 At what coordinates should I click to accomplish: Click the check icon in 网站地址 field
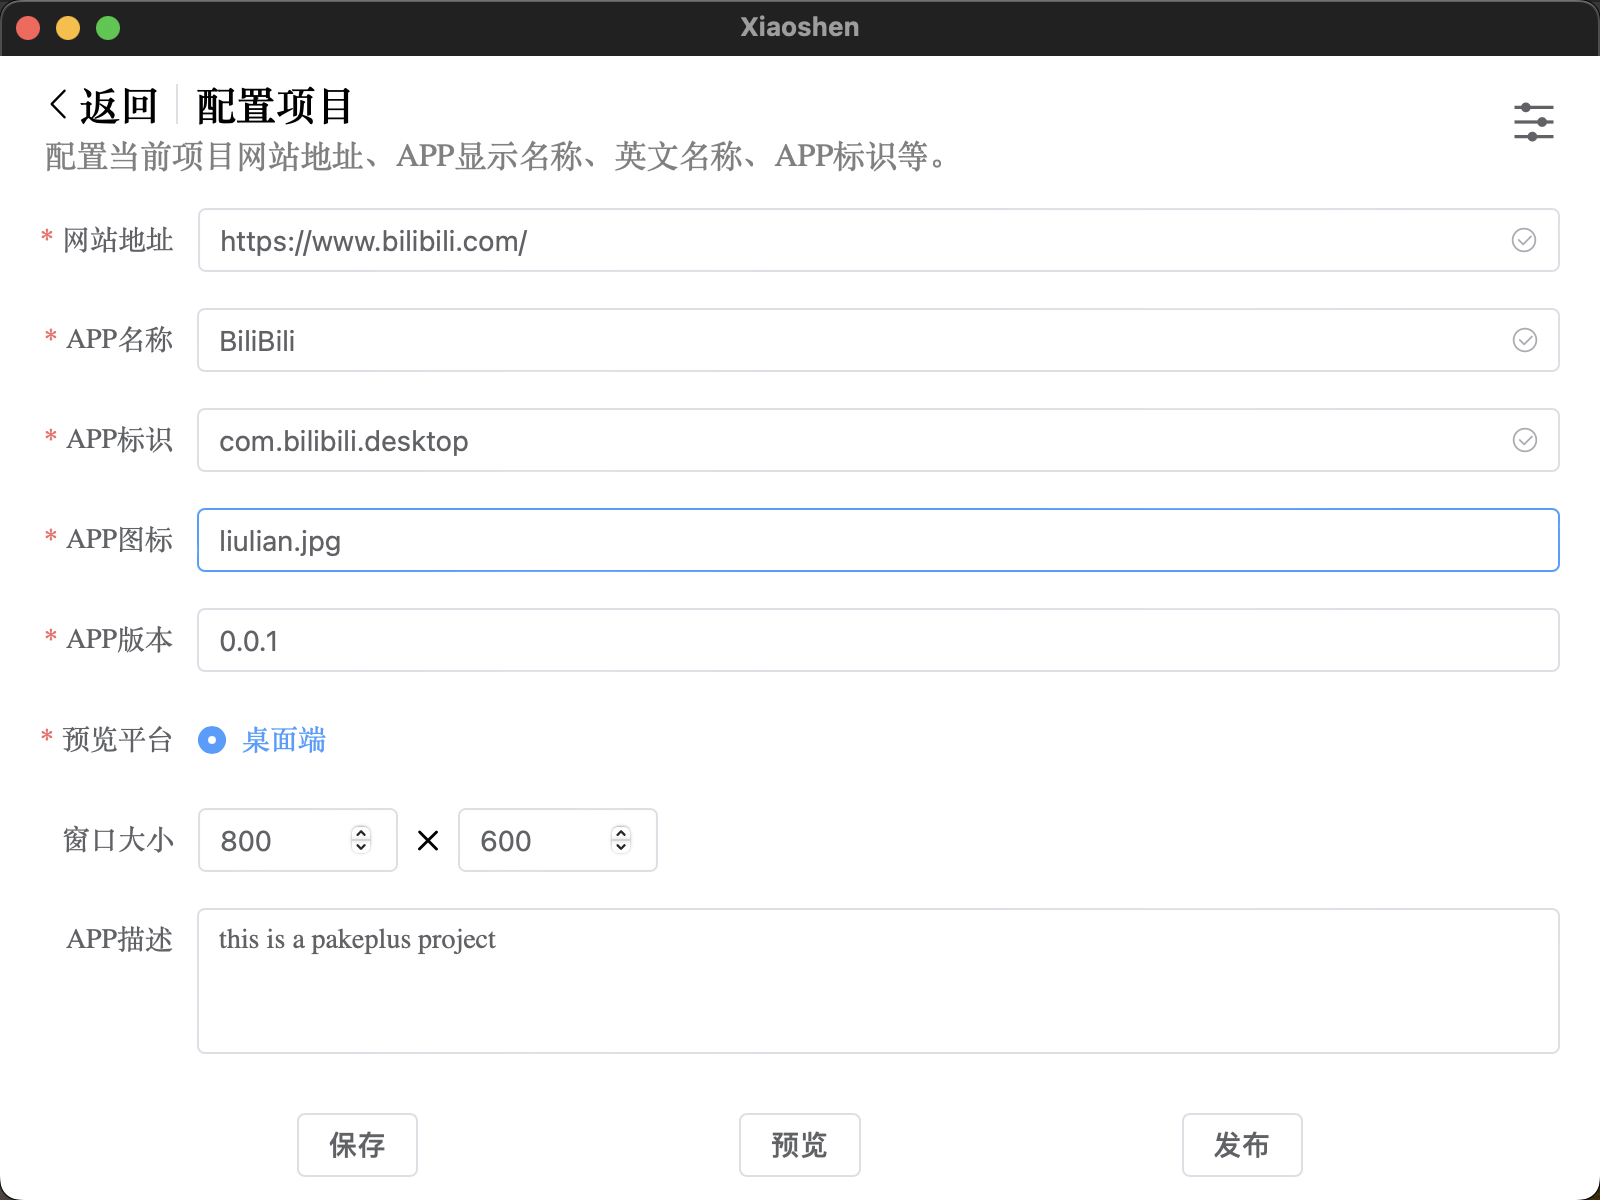click(1524, 240)
